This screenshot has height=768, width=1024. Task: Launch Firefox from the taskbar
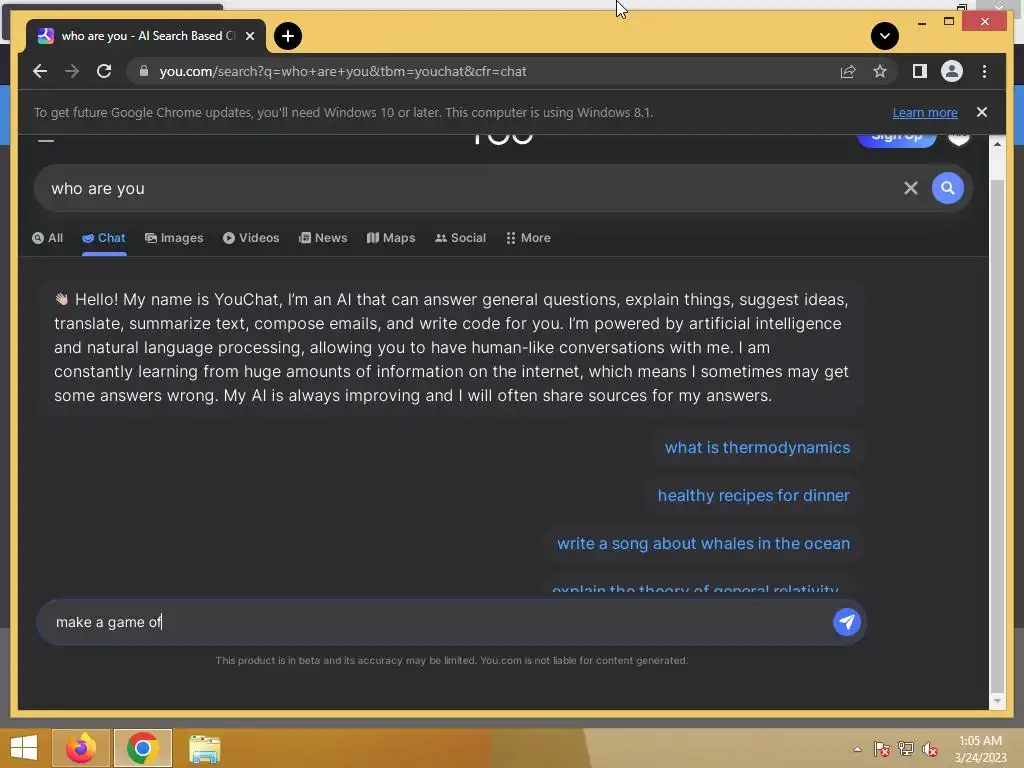(81, 748)
